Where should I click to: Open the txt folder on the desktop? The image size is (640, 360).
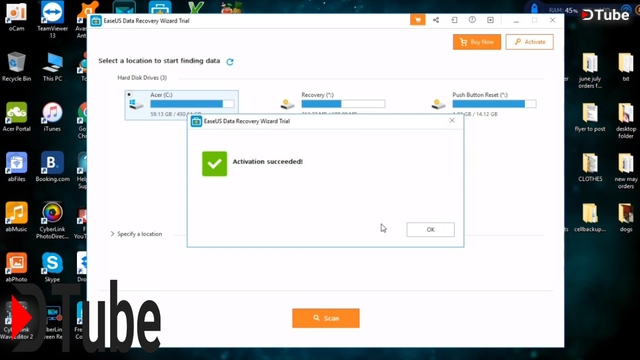pyautogui.click(x=626, y=67)
